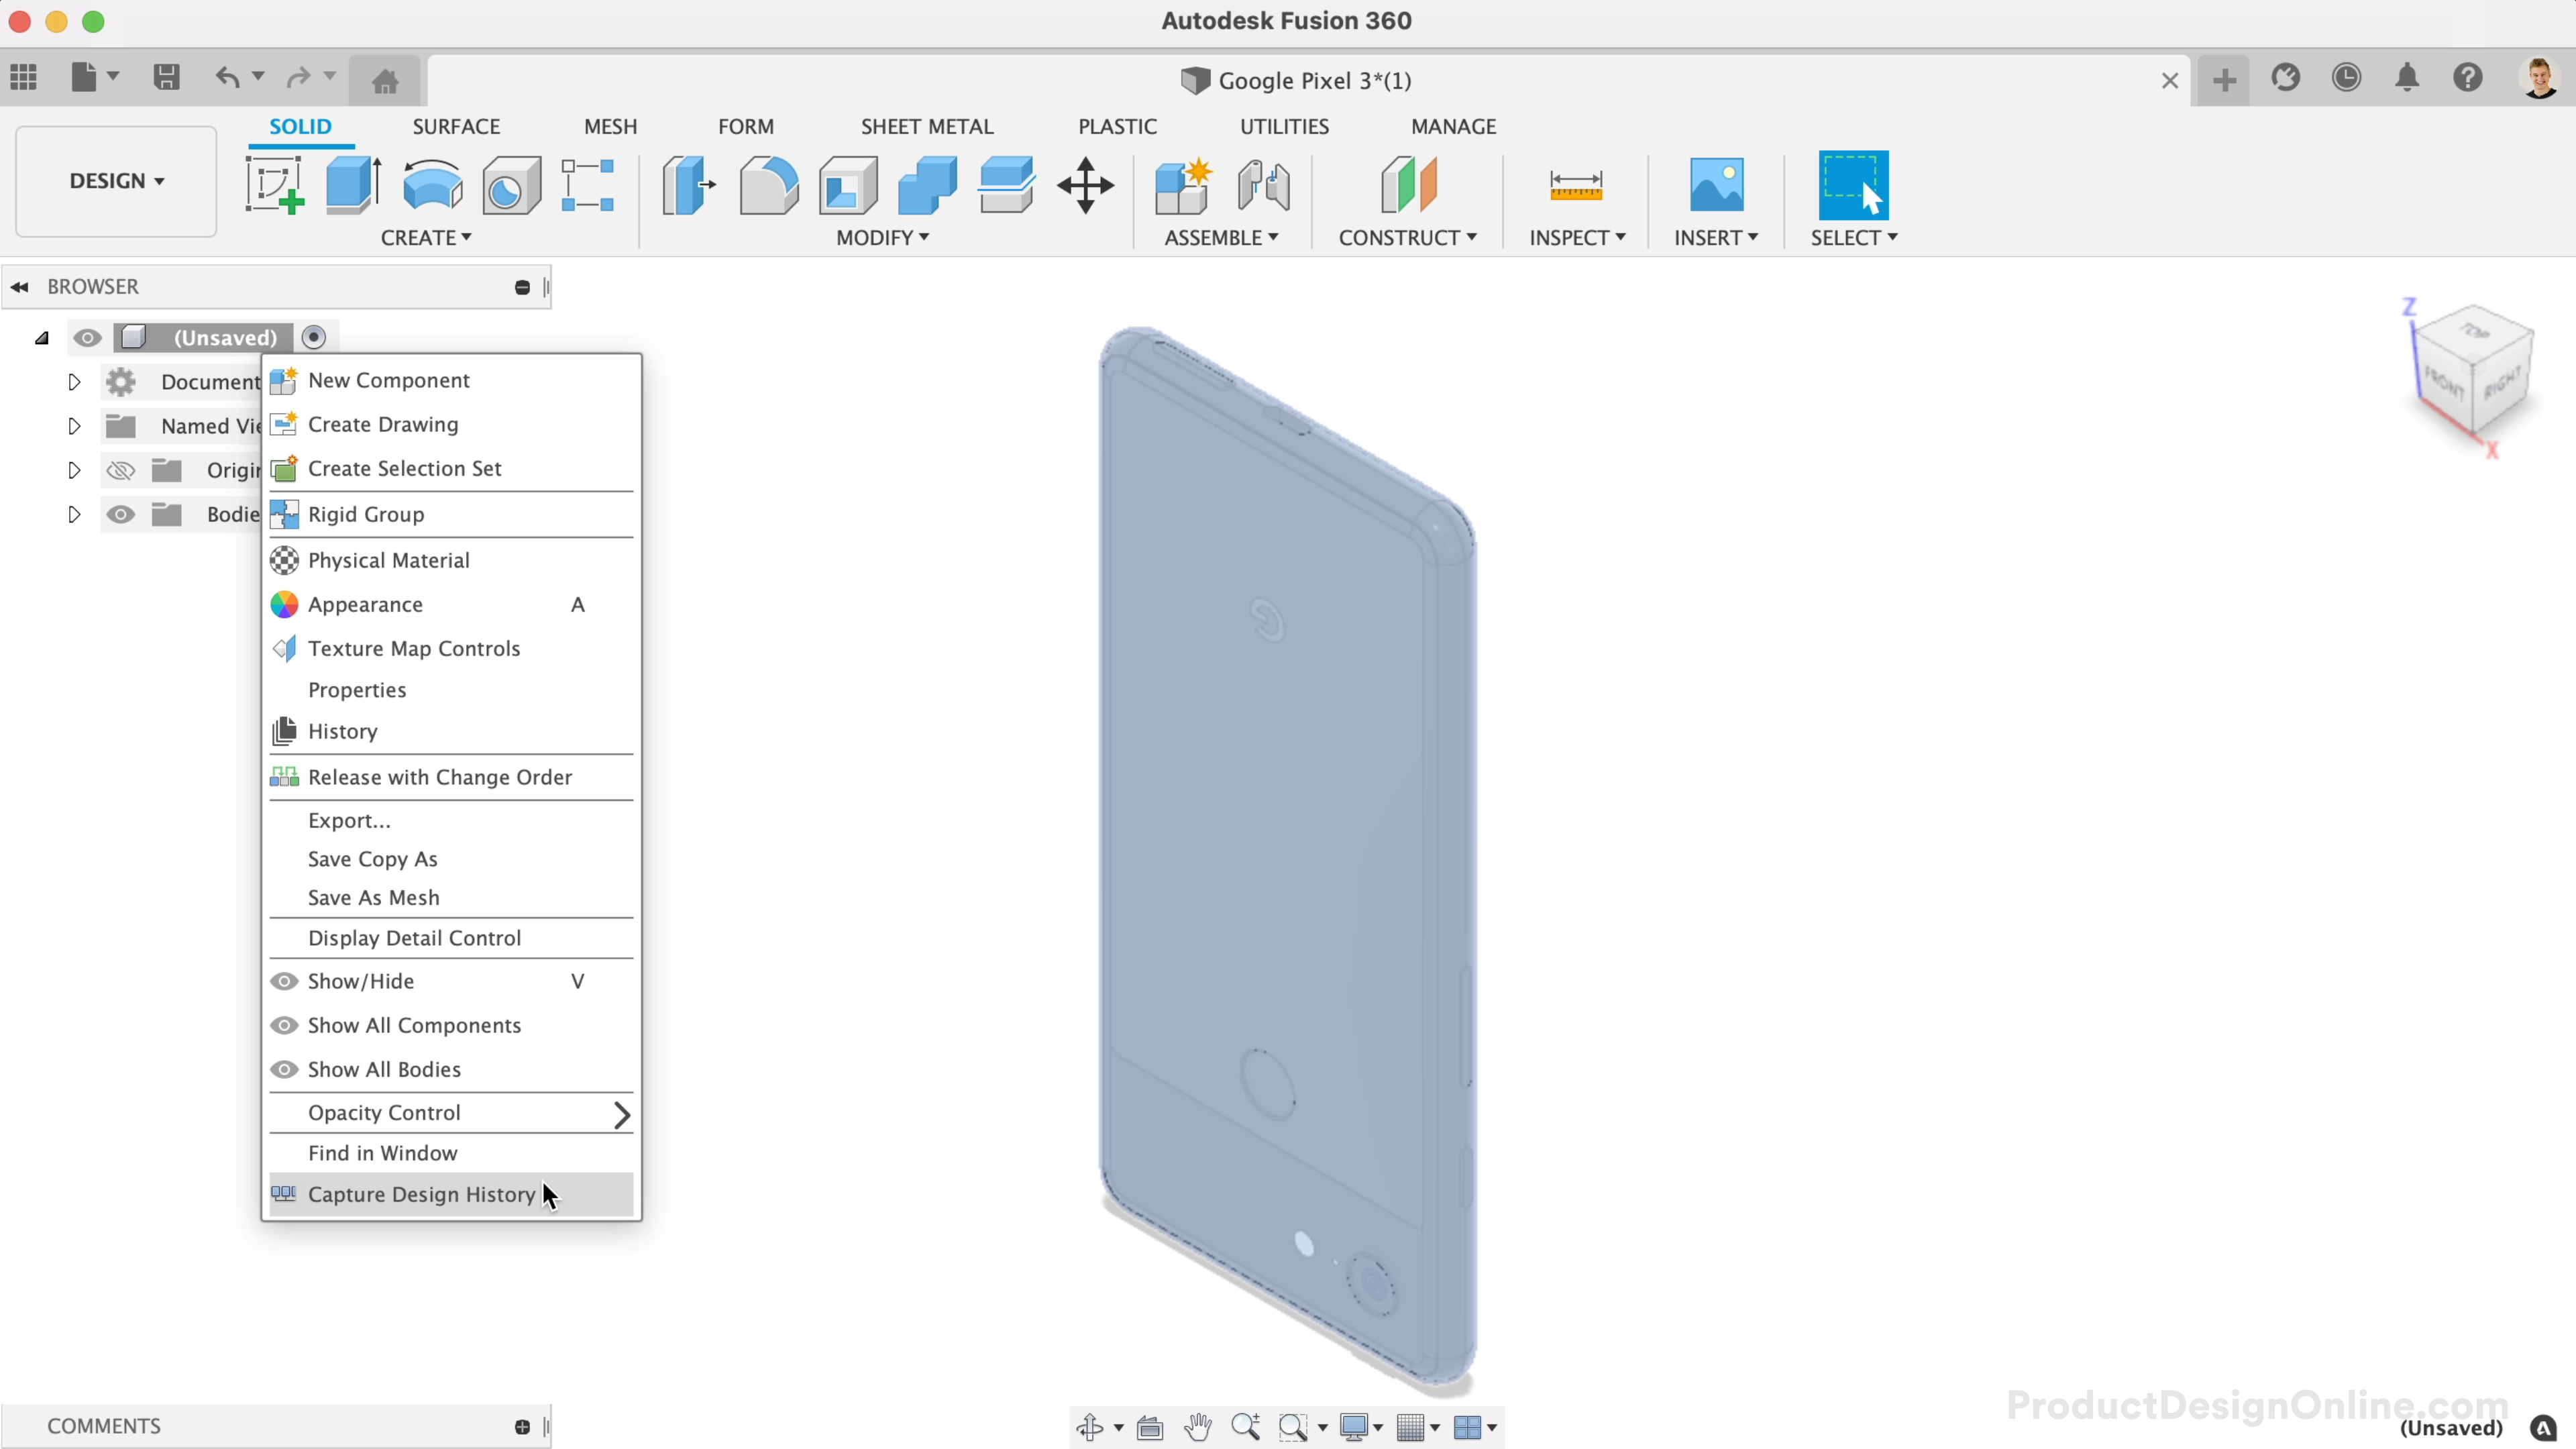Screen dimensions: 2576x1449
Task: Click Capture Design History menu item
Action: (x=421, y=1193)
